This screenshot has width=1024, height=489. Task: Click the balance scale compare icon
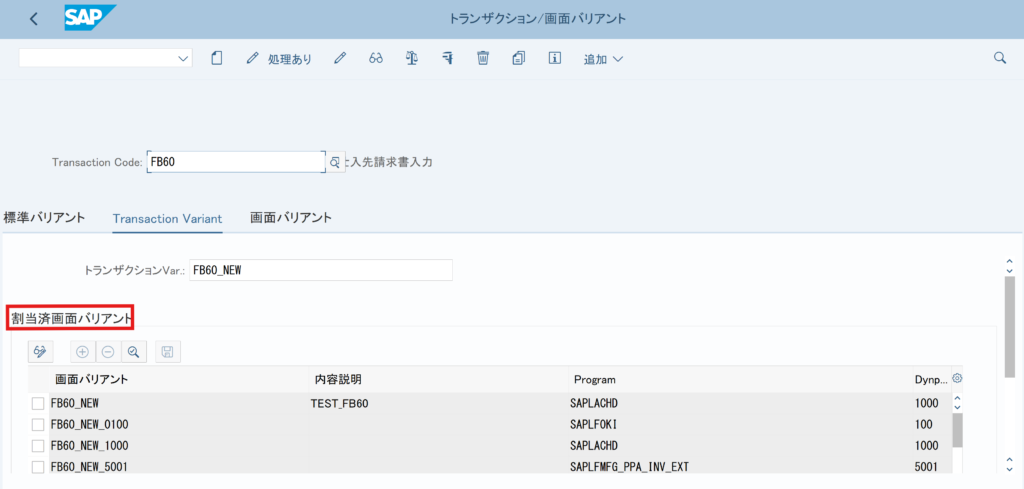pyautogui.click(x=411, y=58)
